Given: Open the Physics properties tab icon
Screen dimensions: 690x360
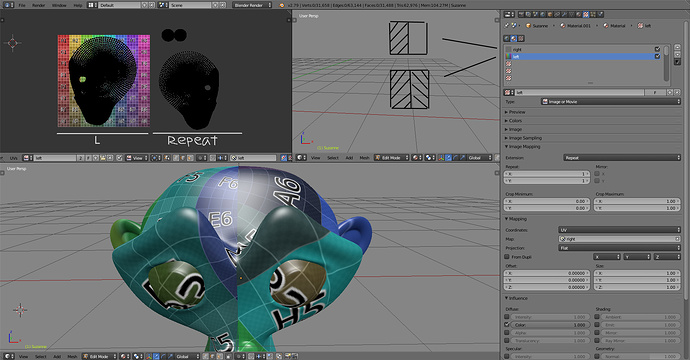Looking at the screenshot, I should point(600,14).
